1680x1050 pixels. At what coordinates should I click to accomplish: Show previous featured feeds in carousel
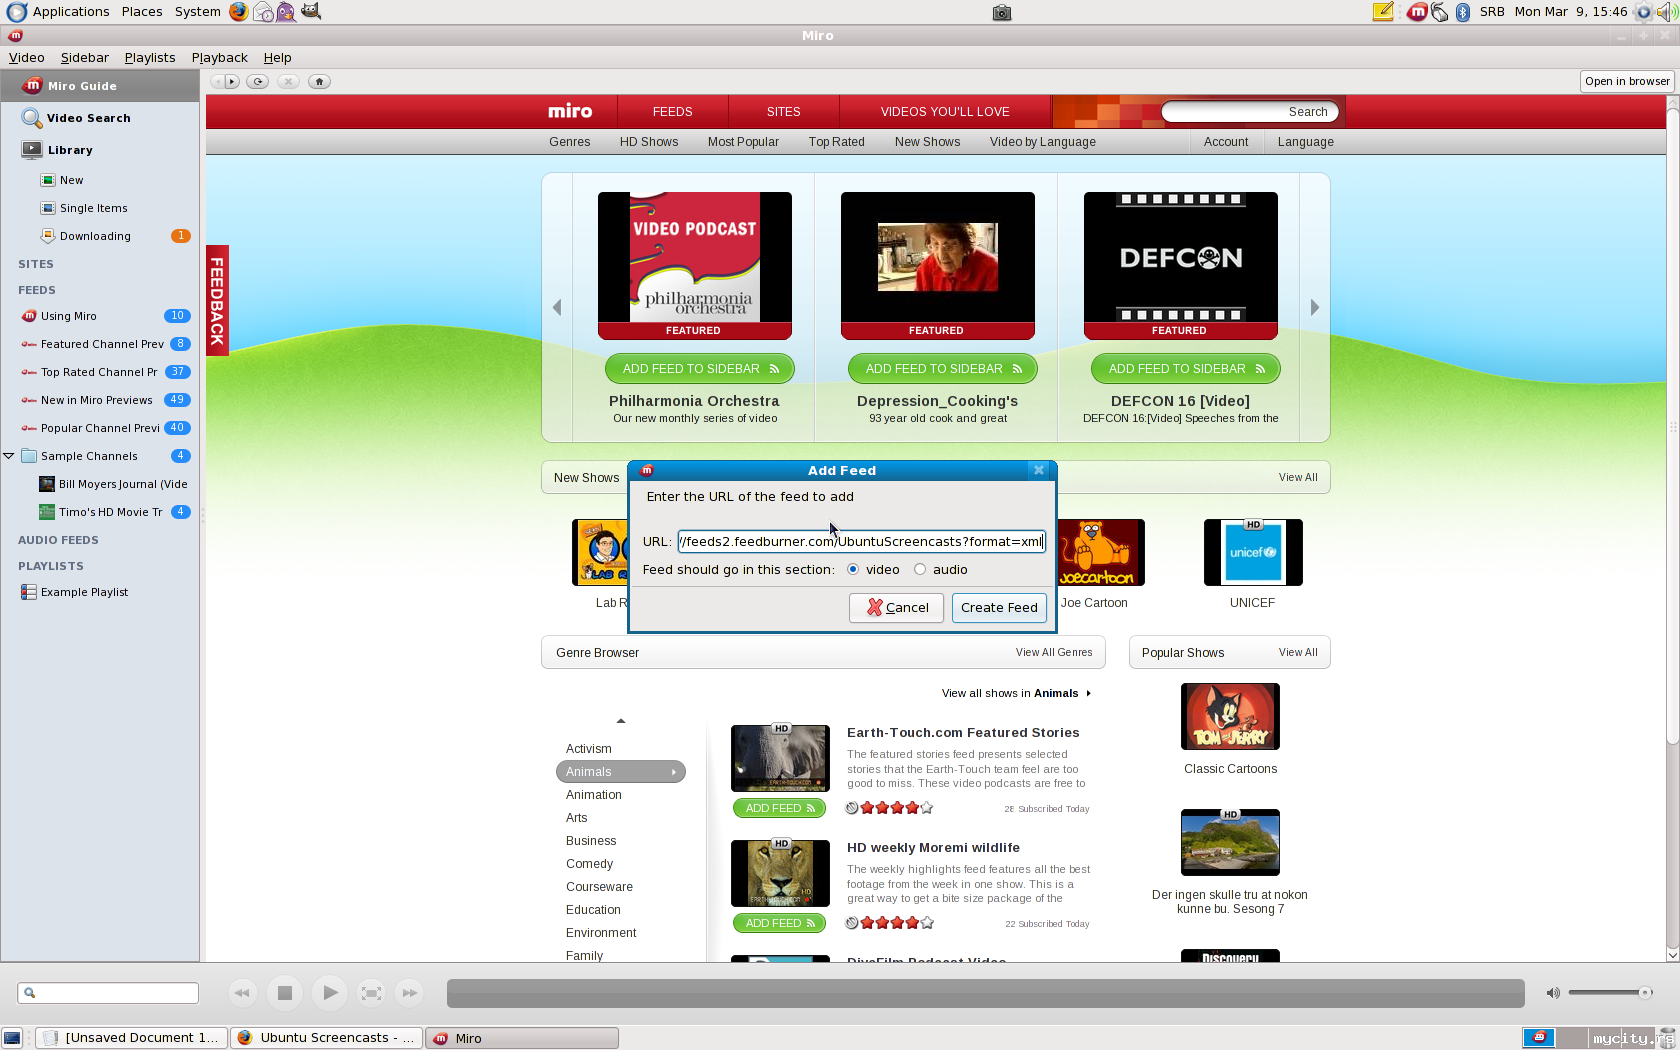[557, 308]
